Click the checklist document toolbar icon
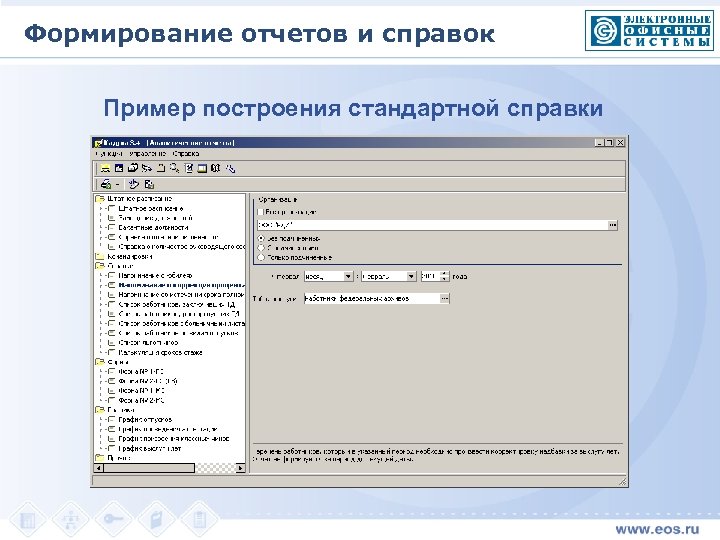The height and width of the screenshot is (540, 720). coord(189,168)
